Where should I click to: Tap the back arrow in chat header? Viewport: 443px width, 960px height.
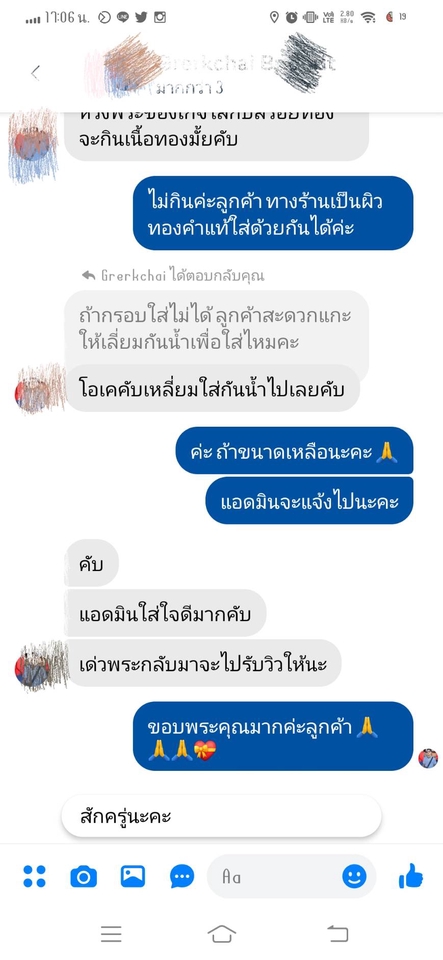pyautogui.click(x=35, y=73)
